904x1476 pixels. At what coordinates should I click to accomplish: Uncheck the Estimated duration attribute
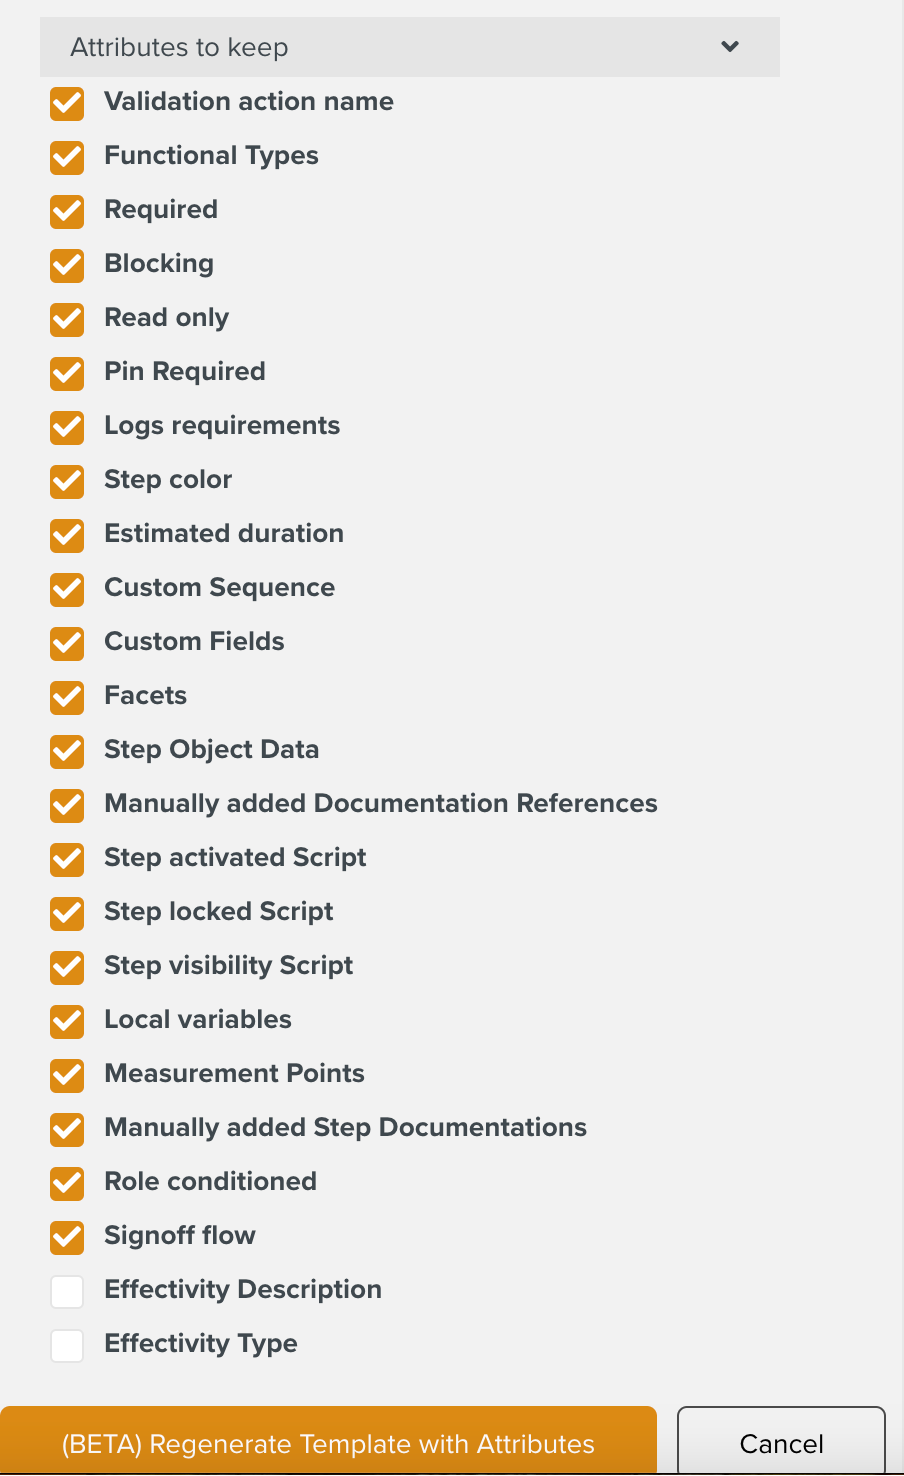pyautogui.click(x=66, y=535)
